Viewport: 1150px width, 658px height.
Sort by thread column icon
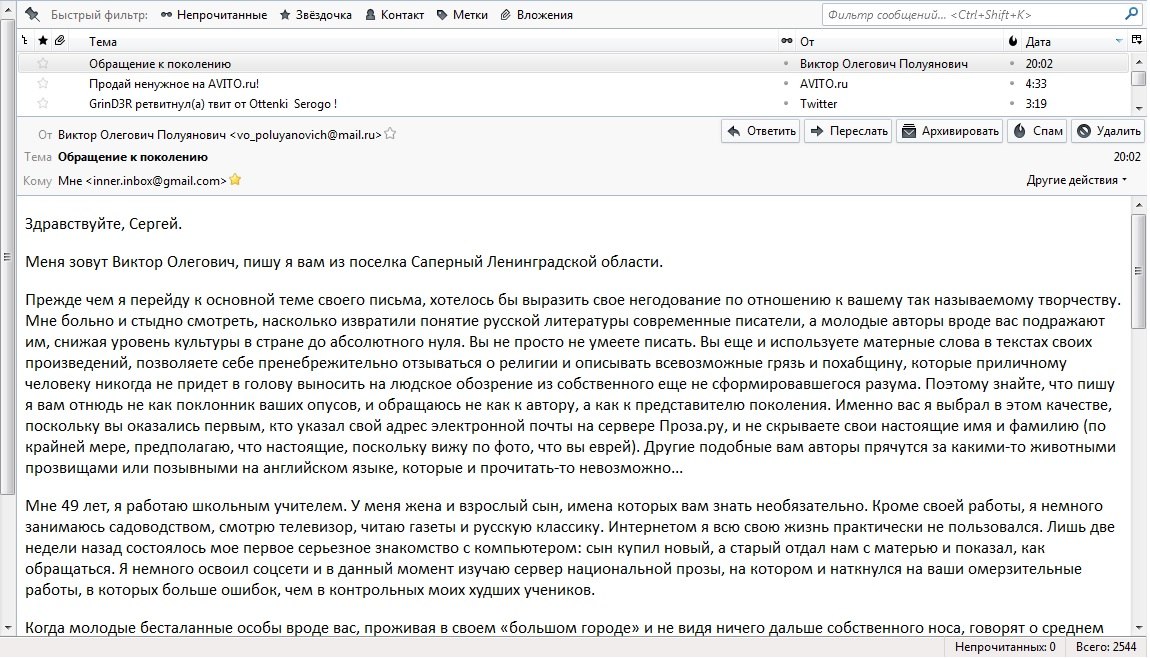click(25, 41)
